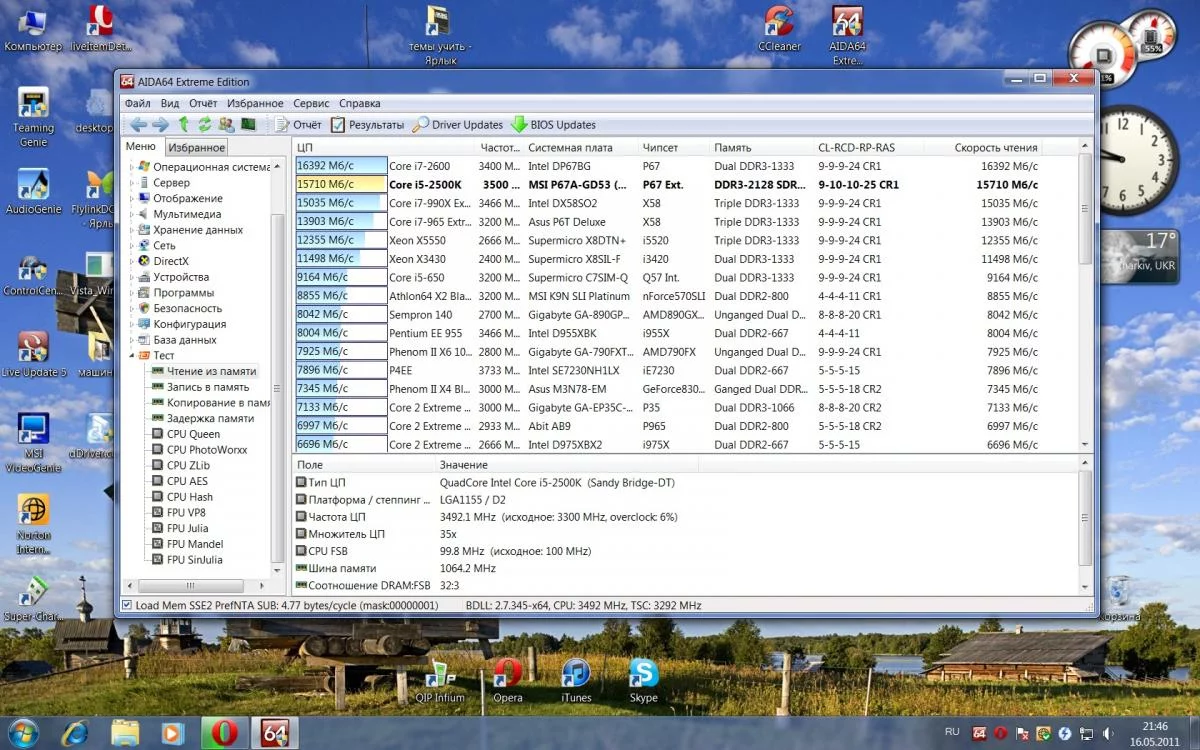Open the Сервис menu
The image size is (1200, 750).
(x=311, y=103)
